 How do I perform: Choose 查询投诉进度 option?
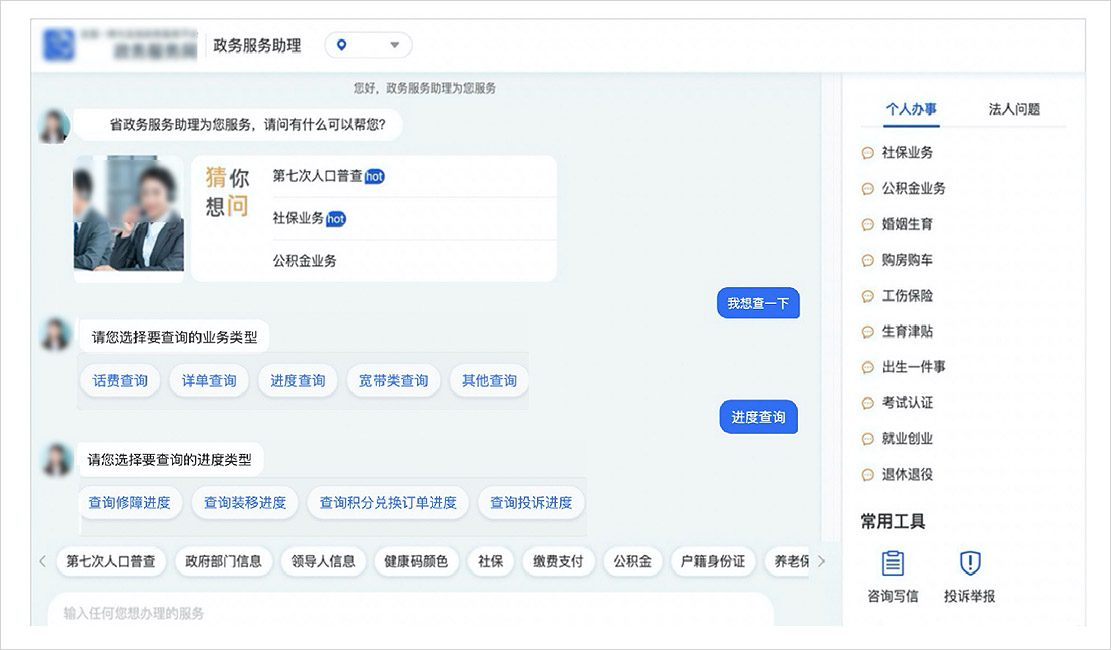click(x=531, y=502)
